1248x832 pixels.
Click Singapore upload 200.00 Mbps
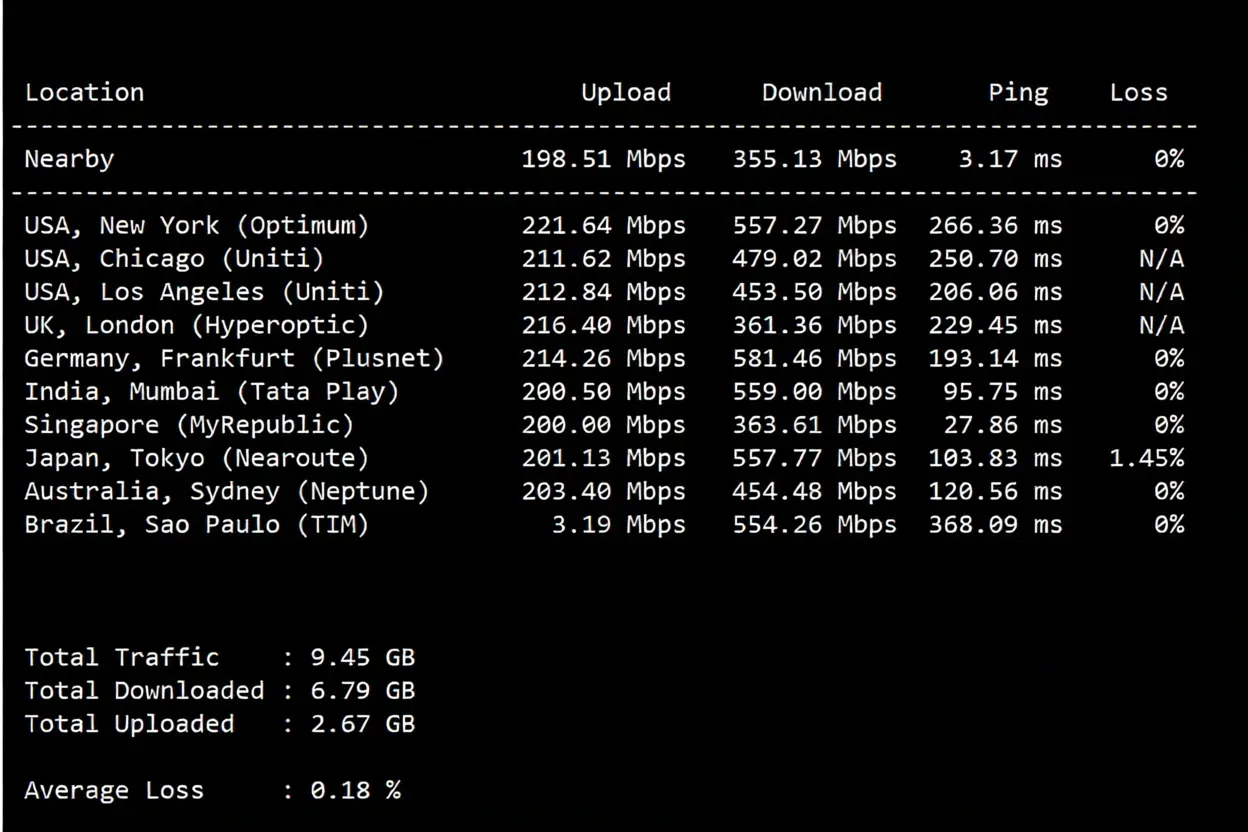point(604,425)
